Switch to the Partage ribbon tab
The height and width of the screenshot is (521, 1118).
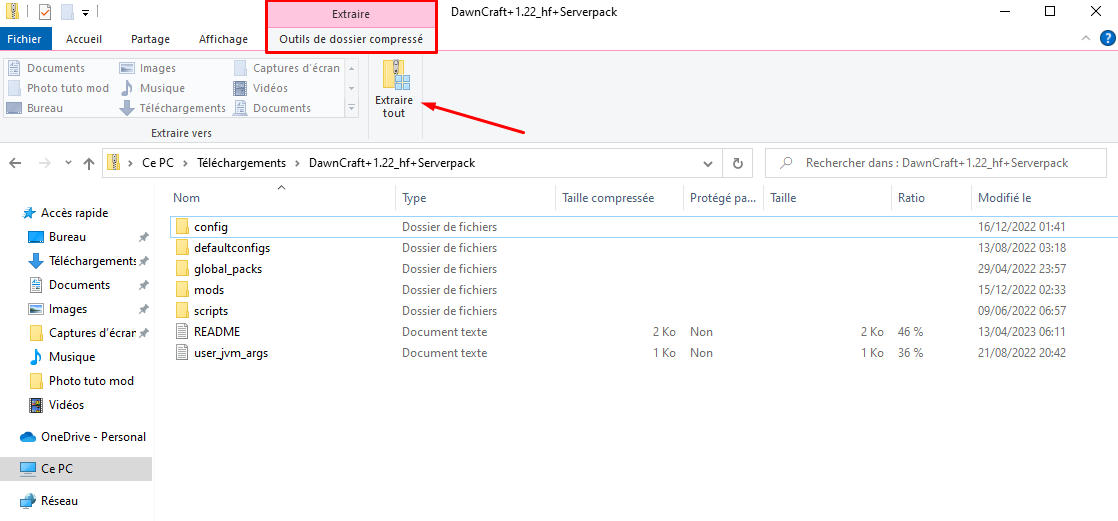(x=150, y=39)
